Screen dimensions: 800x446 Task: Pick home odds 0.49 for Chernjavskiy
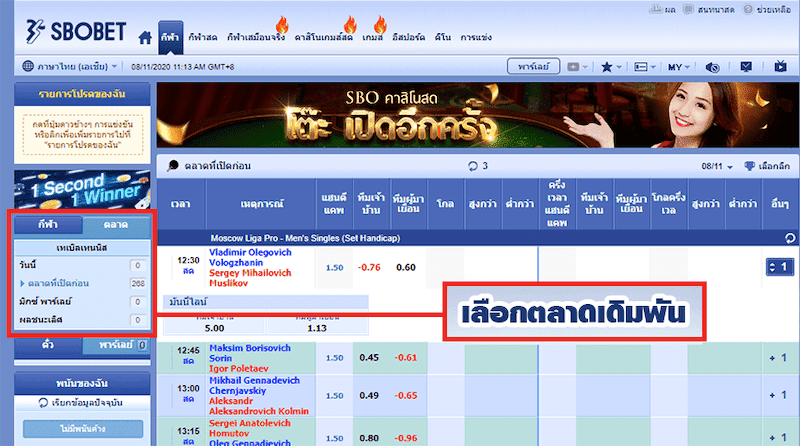coord(369,395)
